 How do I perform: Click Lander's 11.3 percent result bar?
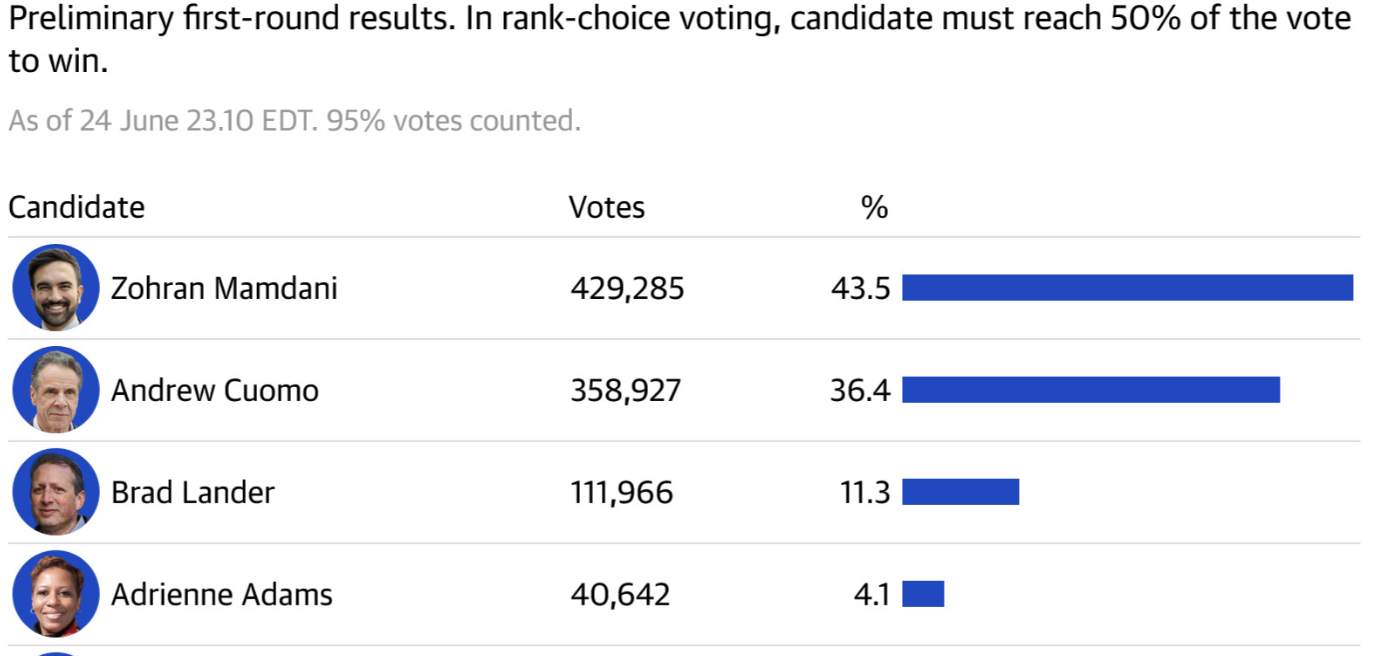(x=960, y=492)
